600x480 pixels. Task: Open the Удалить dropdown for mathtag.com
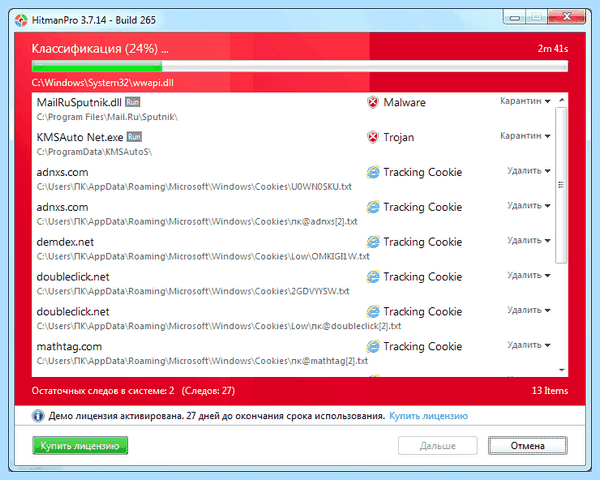tap(529, 345)
